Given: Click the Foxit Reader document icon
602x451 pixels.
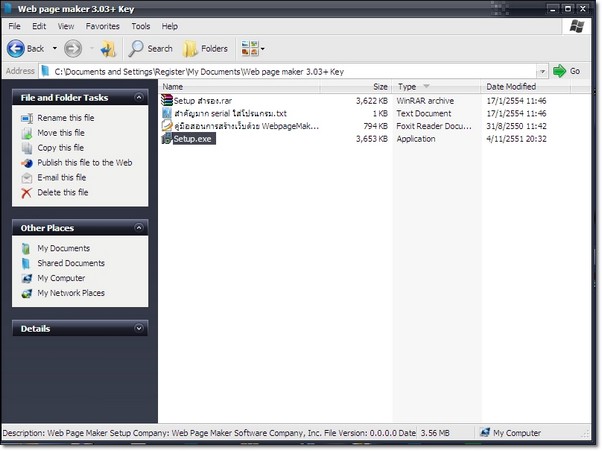Looking at the screenshot, I should [x=167, y=126].
